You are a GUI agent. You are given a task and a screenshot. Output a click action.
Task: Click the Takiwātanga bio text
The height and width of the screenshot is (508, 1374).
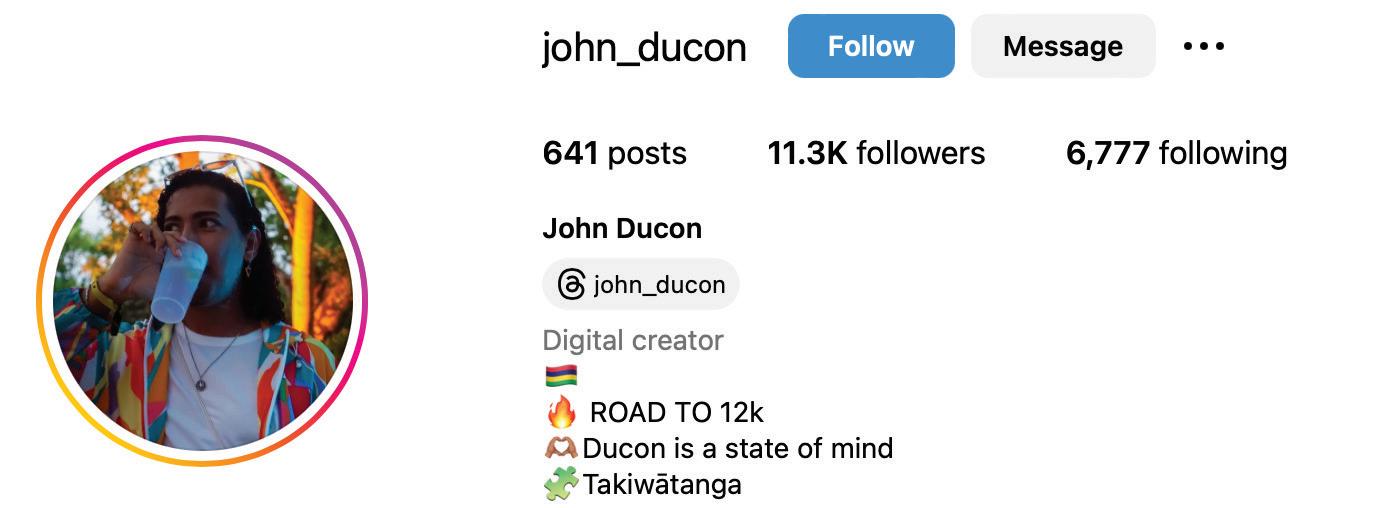(x=663, y=485)
